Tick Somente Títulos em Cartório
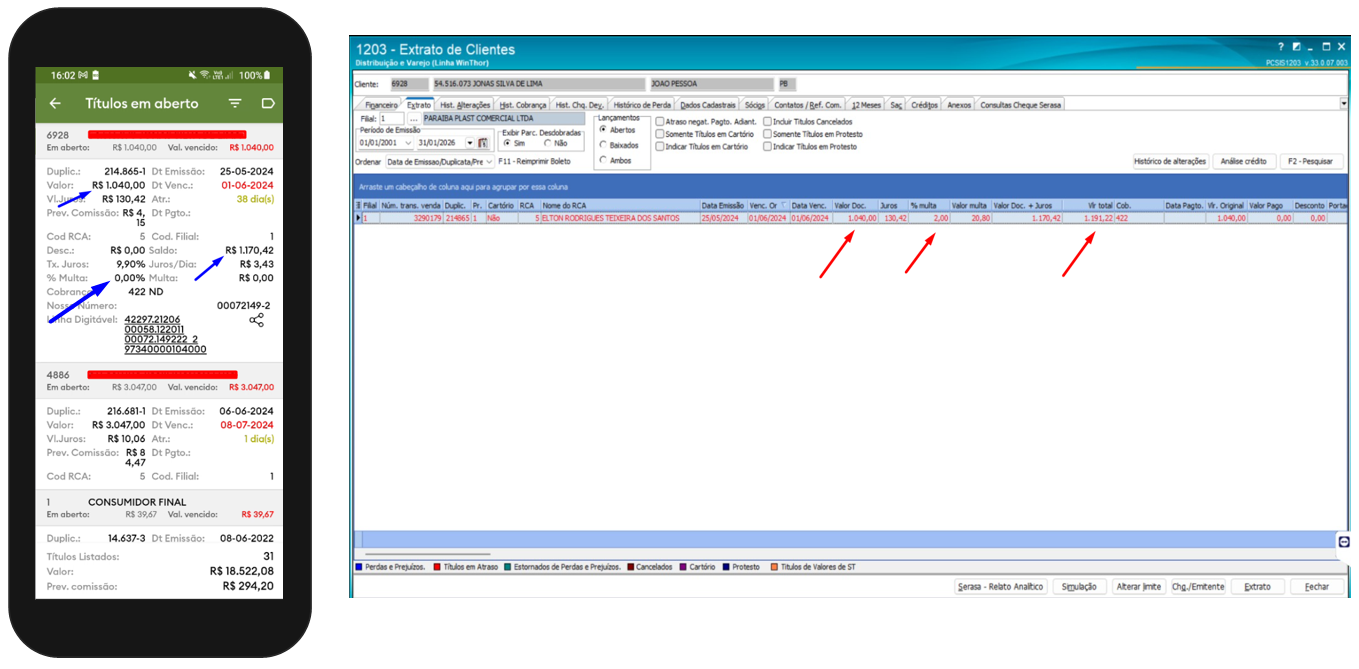This screenshot has width=1359, height=669. (x=660, y=134)
